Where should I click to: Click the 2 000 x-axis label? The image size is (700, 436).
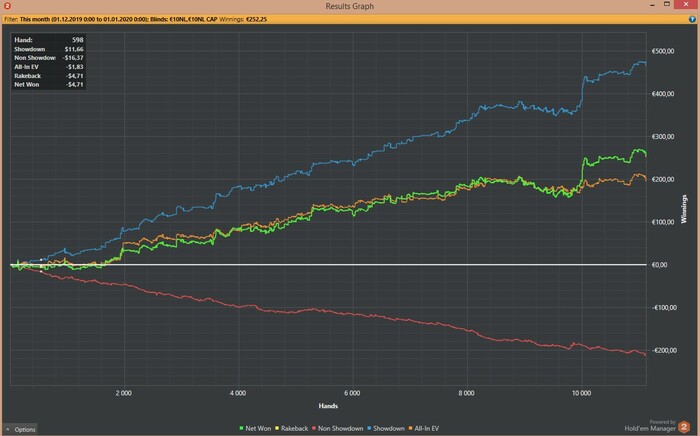click(x=124, y=393)
